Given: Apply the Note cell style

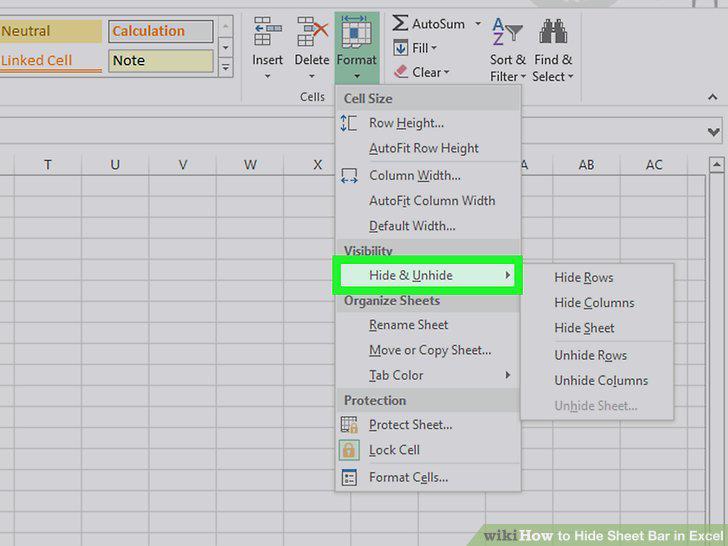Looking at the screenshot, I should (161, 61).
